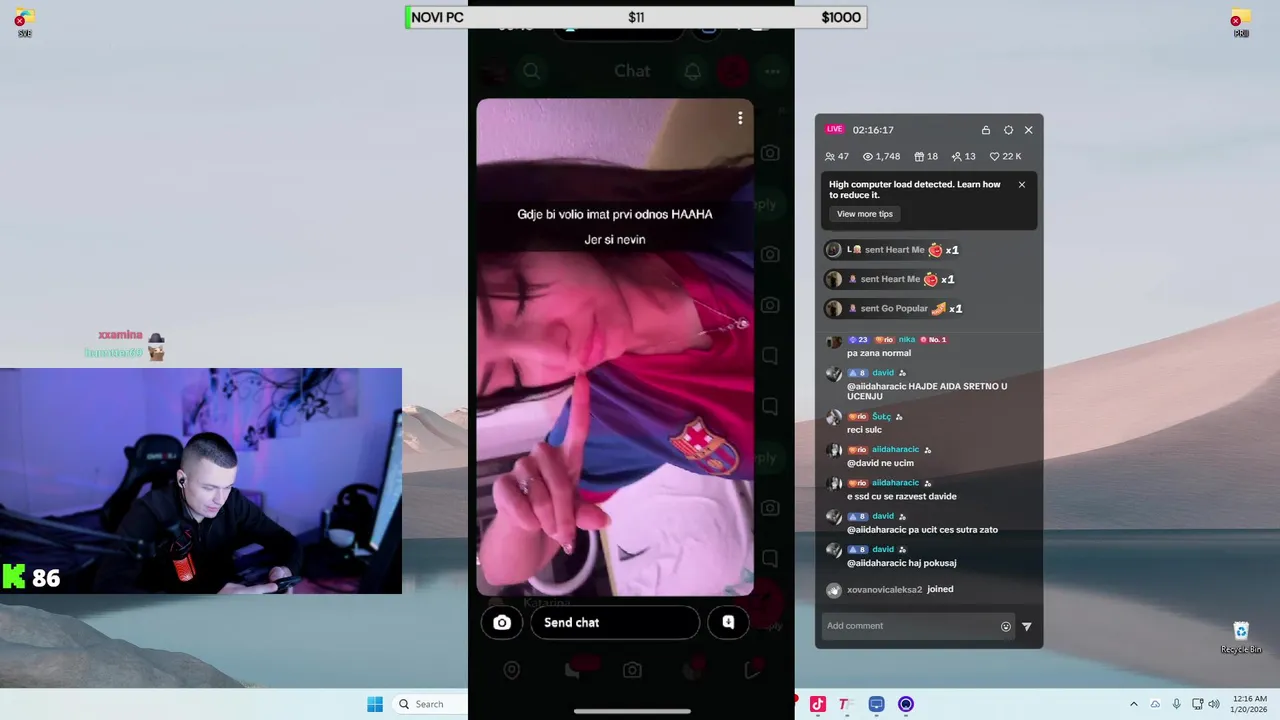This screenshot has height=720, width=1280.
Task: Click the NOVI PC donation goal bar
Action: [636, 17]
